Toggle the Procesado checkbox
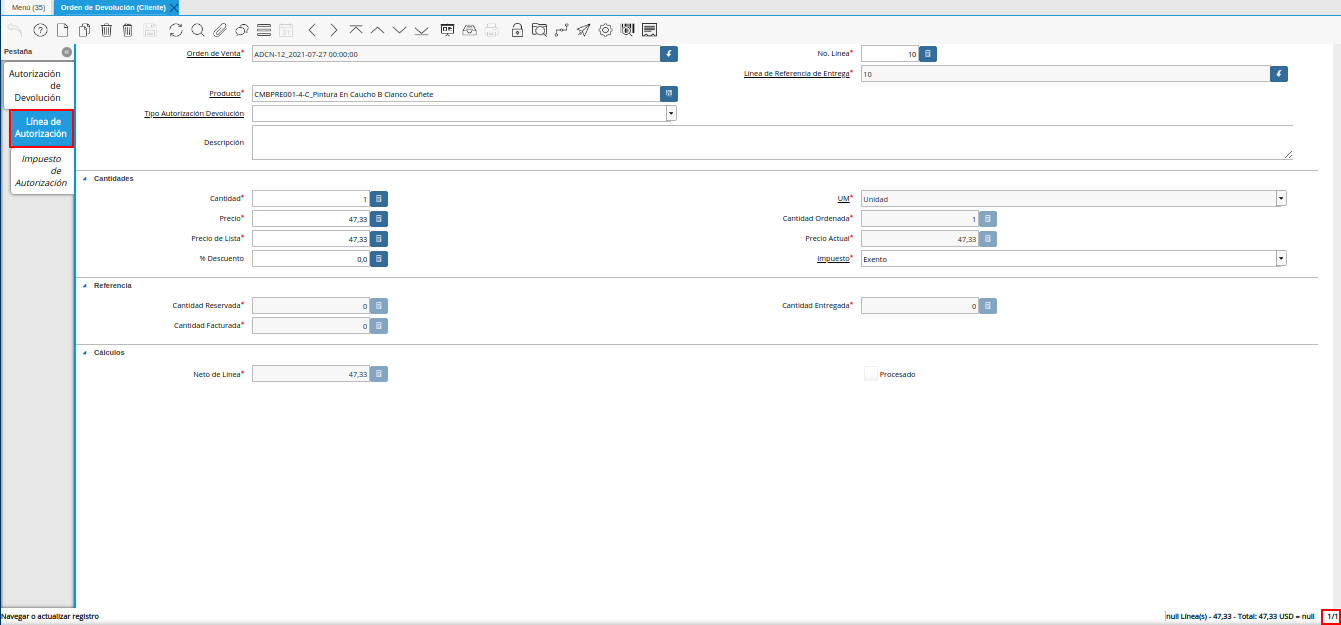This screenshot has height=625, width=1341. (x=870, y=374)
